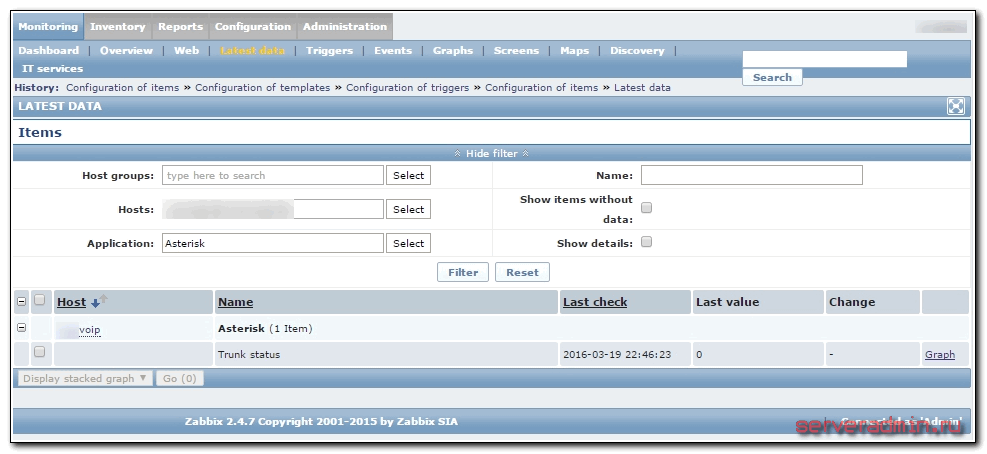Viewport: 987px width, 454px height.
Task: Open Graph link for Trunk status
Action: tap(939, 354)
